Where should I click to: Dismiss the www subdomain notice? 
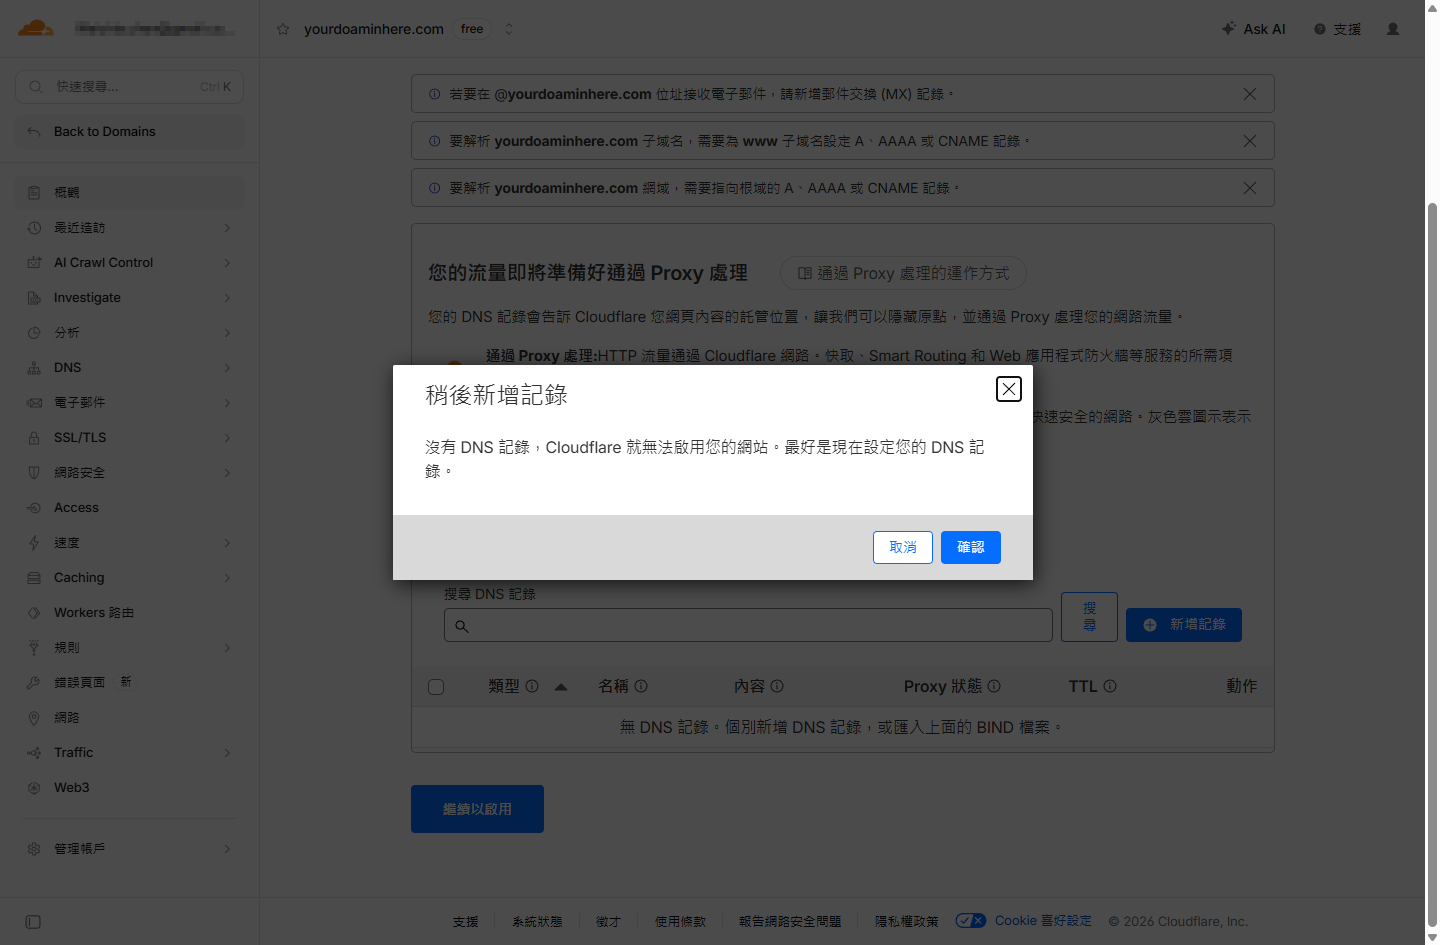[1250, 141]
